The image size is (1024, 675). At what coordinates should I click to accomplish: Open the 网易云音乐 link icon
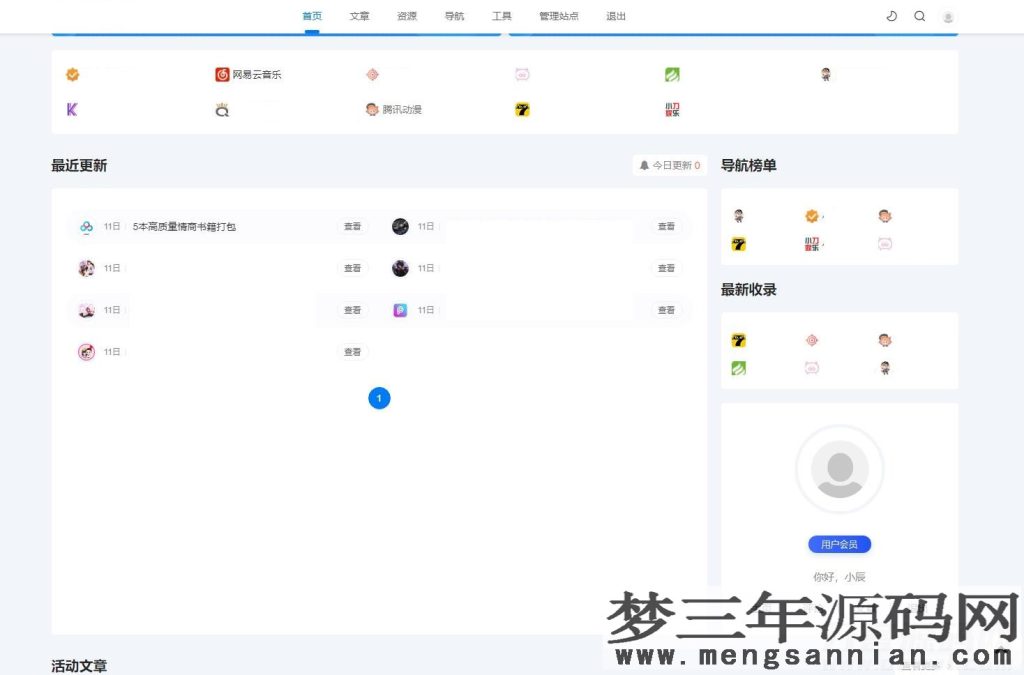[x=221, y=73]
